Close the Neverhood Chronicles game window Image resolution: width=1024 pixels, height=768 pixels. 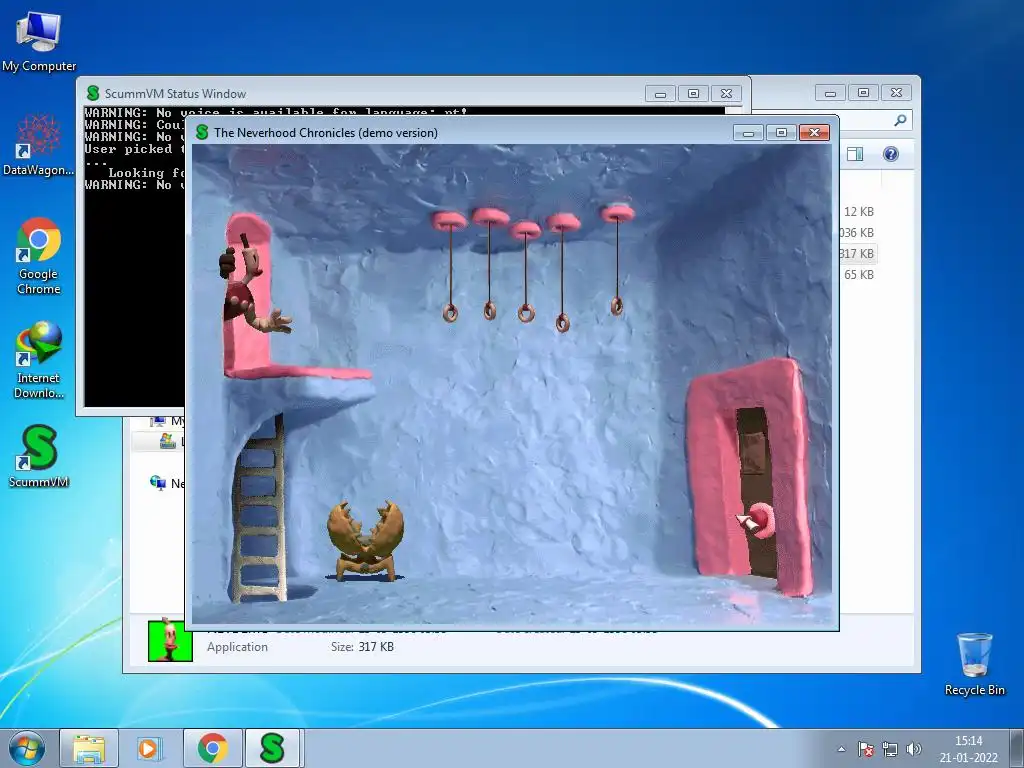click(x=814, y=133)
